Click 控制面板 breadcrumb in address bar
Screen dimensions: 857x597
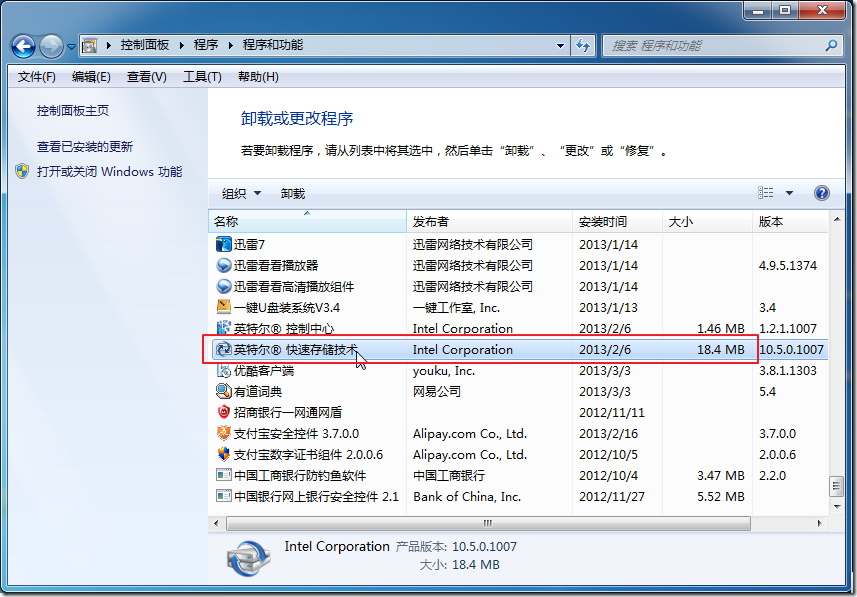pyautogui.click(x=145, y=45)
